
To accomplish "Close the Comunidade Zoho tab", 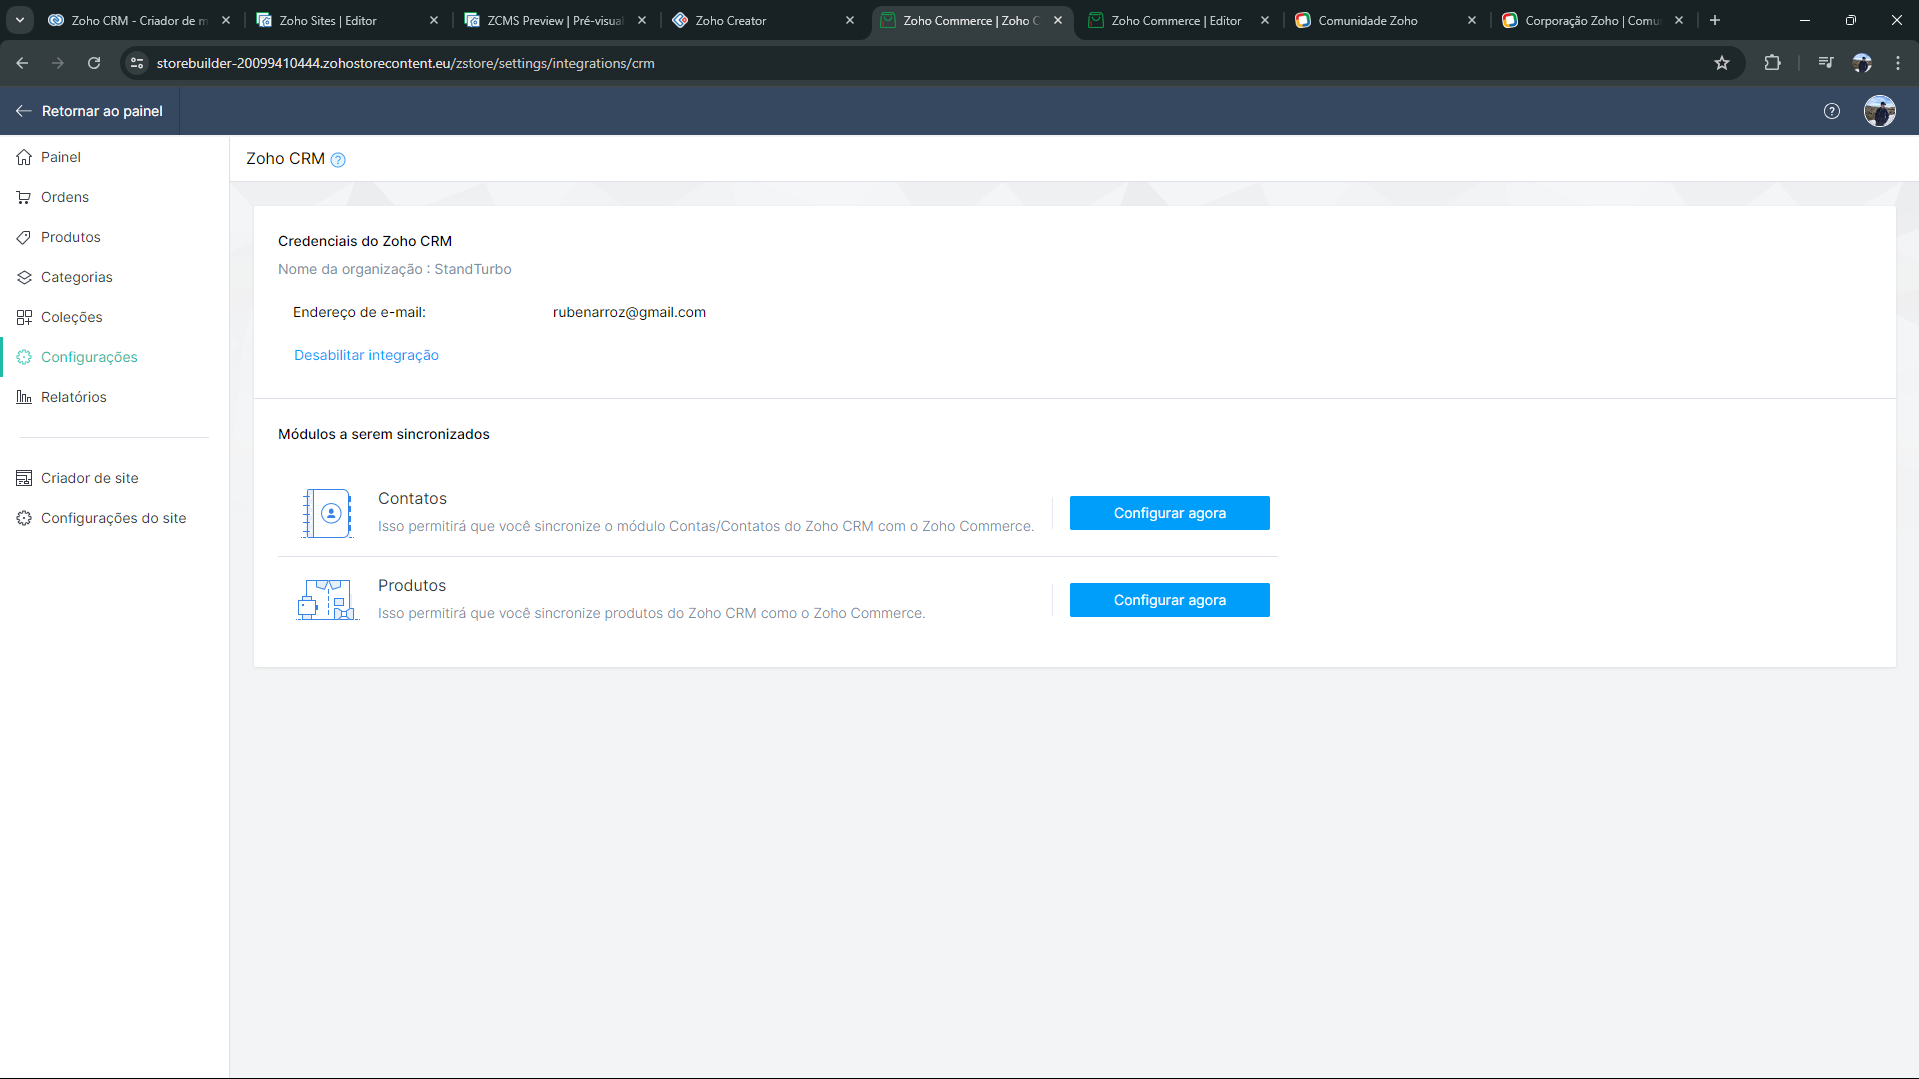I will click(x=1472, y=20).
